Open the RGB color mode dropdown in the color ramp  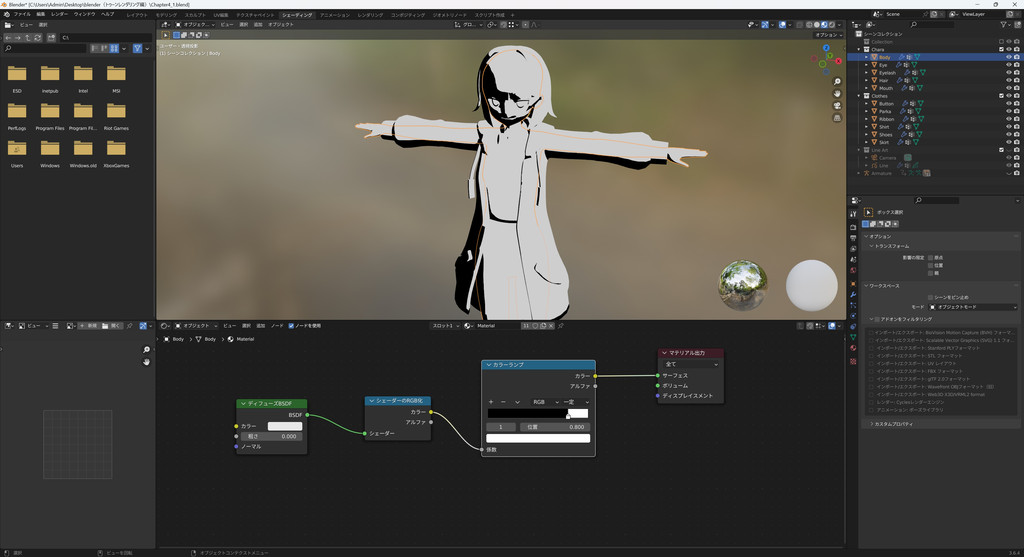pos(543,401)
